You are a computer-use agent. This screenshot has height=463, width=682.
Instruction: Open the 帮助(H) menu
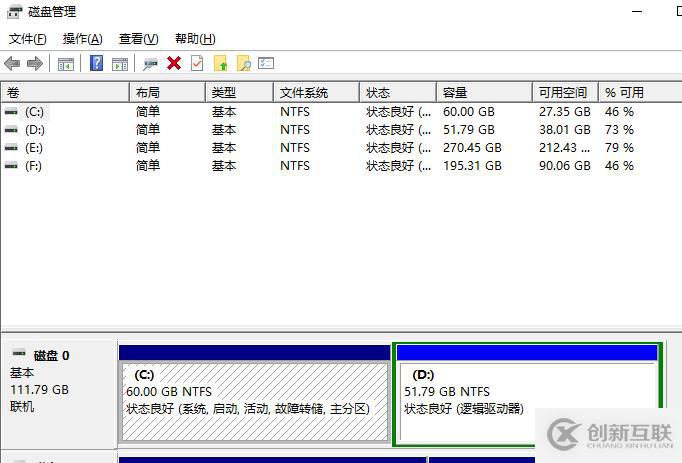pos(195,39)
